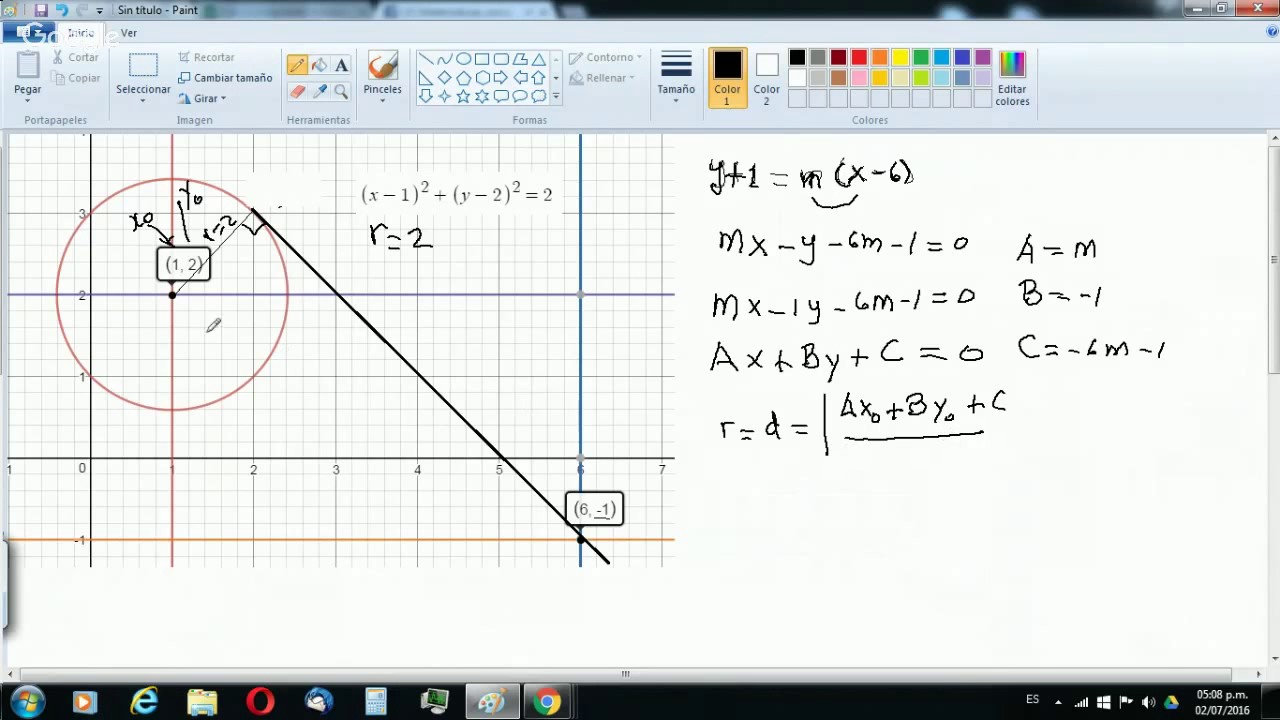The height and width of the screenshot is (720, 1280).
Task: Pick the red color swatch
Action: click(859, 57)
